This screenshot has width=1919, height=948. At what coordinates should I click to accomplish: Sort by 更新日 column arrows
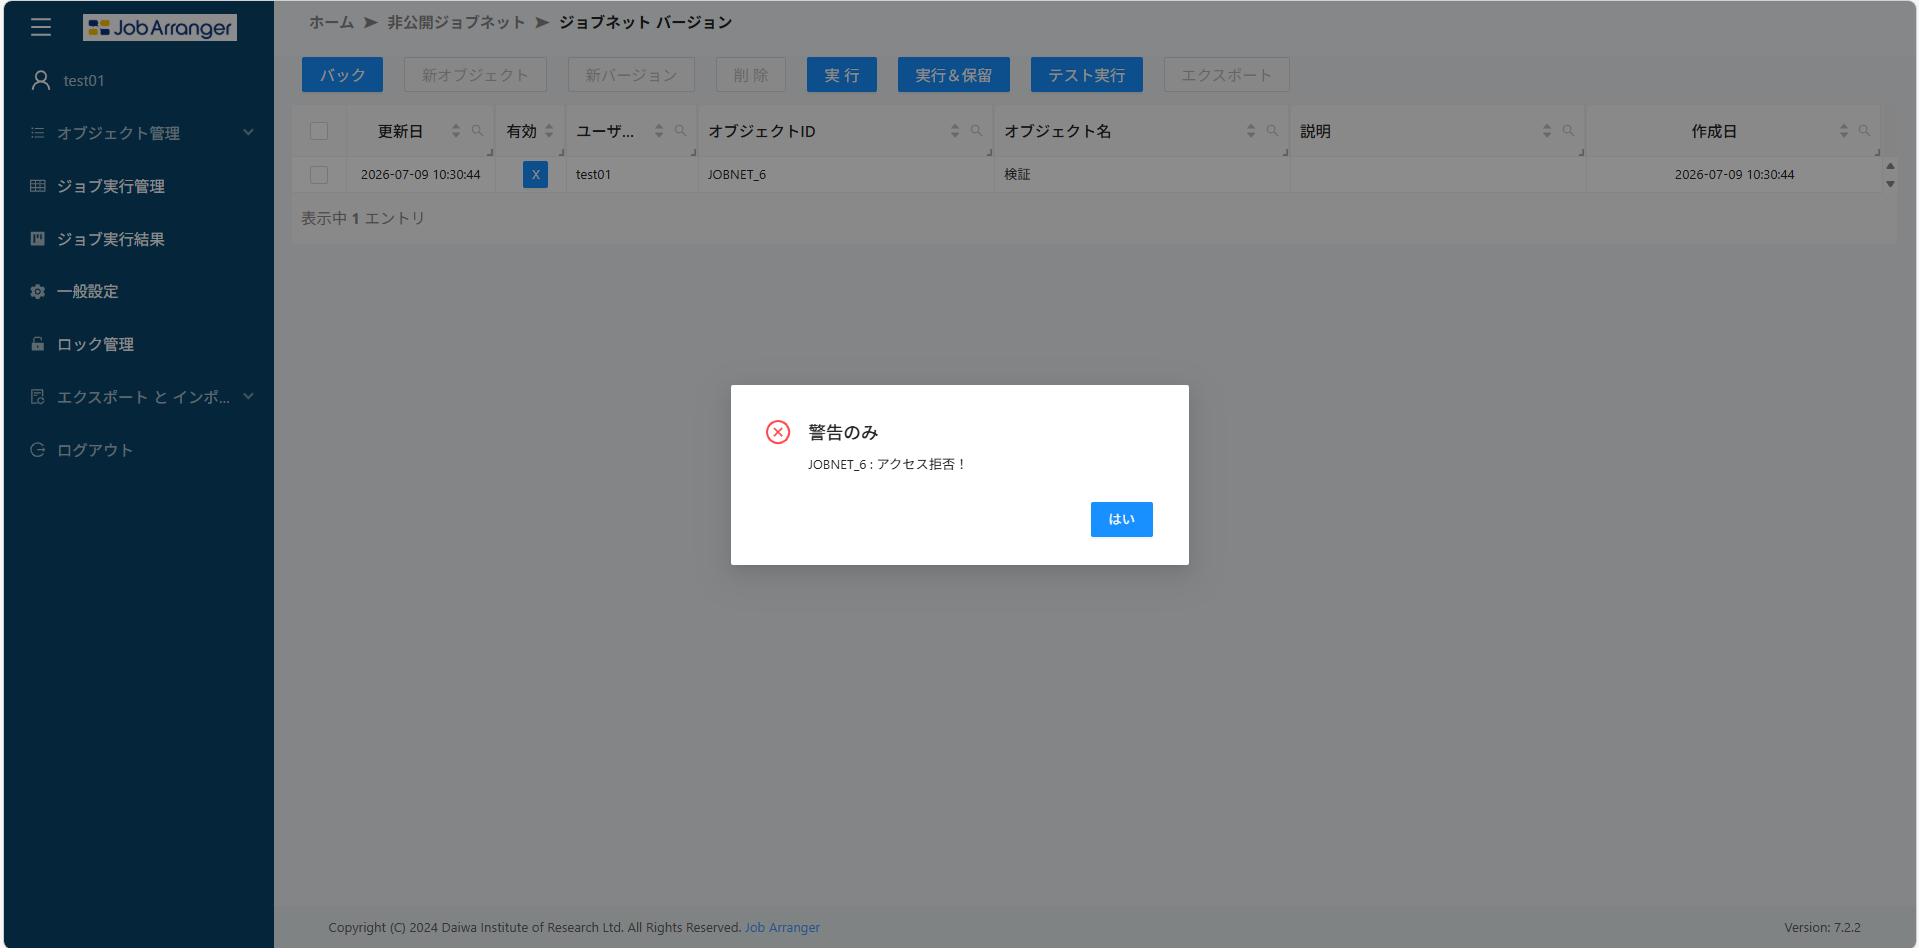pos(456,131)
